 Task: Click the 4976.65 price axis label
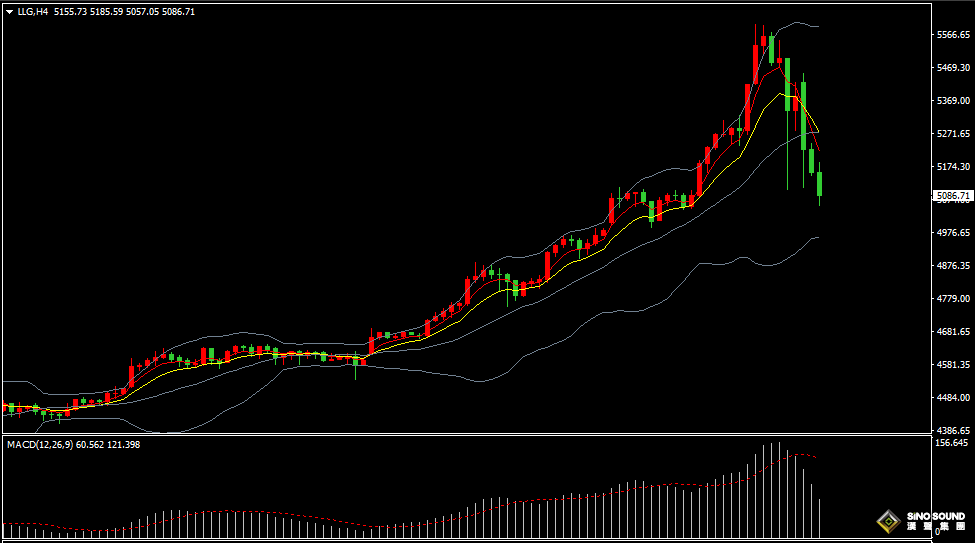point(952,233)
